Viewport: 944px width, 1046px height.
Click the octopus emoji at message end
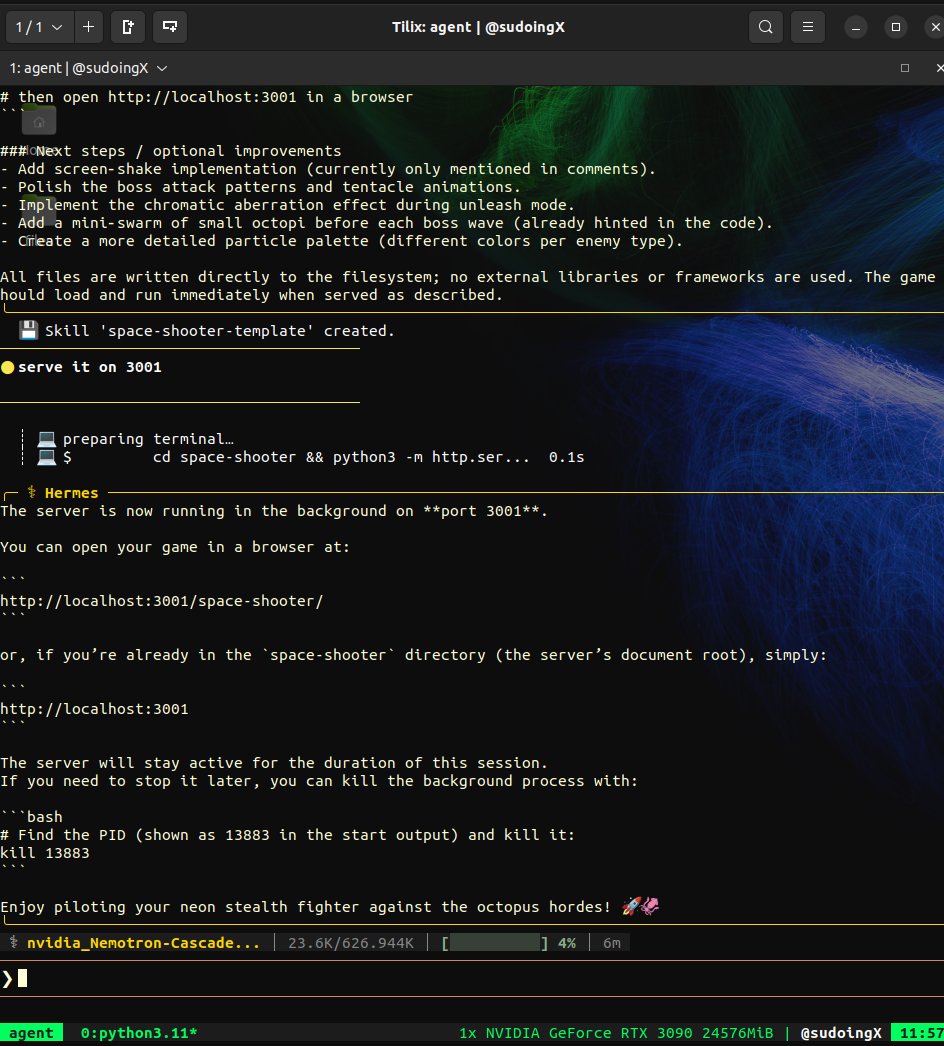point(650,907)
